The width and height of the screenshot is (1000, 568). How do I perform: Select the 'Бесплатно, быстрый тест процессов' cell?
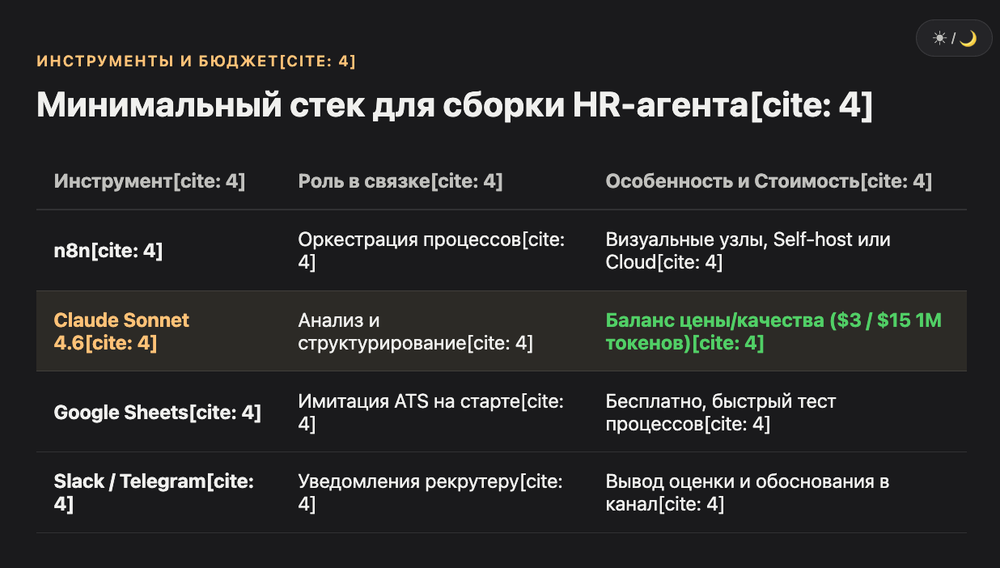tap(777, 412)
